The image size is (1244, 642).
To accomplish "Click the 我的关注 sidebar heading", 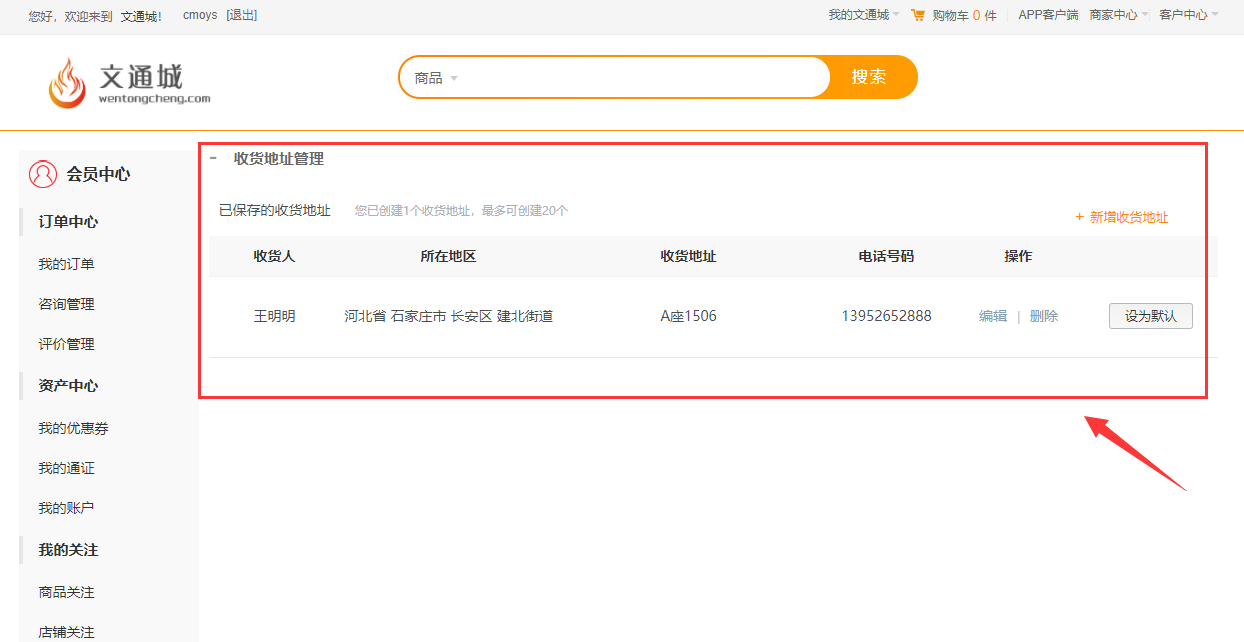I will click(68, 550).
